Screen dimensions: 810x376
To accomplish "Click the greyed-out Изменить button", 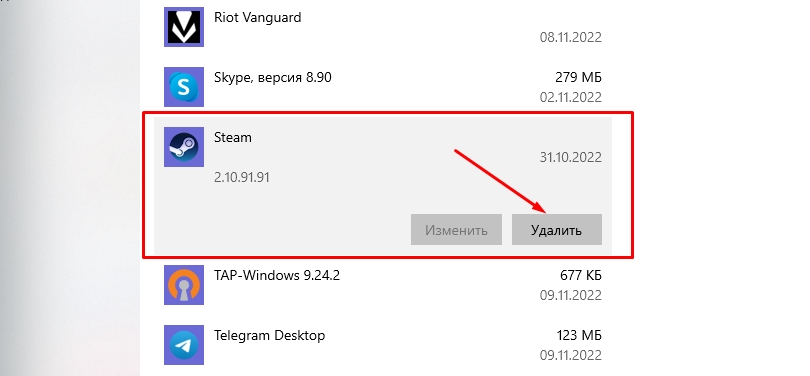I will click(x=456, y=230).
